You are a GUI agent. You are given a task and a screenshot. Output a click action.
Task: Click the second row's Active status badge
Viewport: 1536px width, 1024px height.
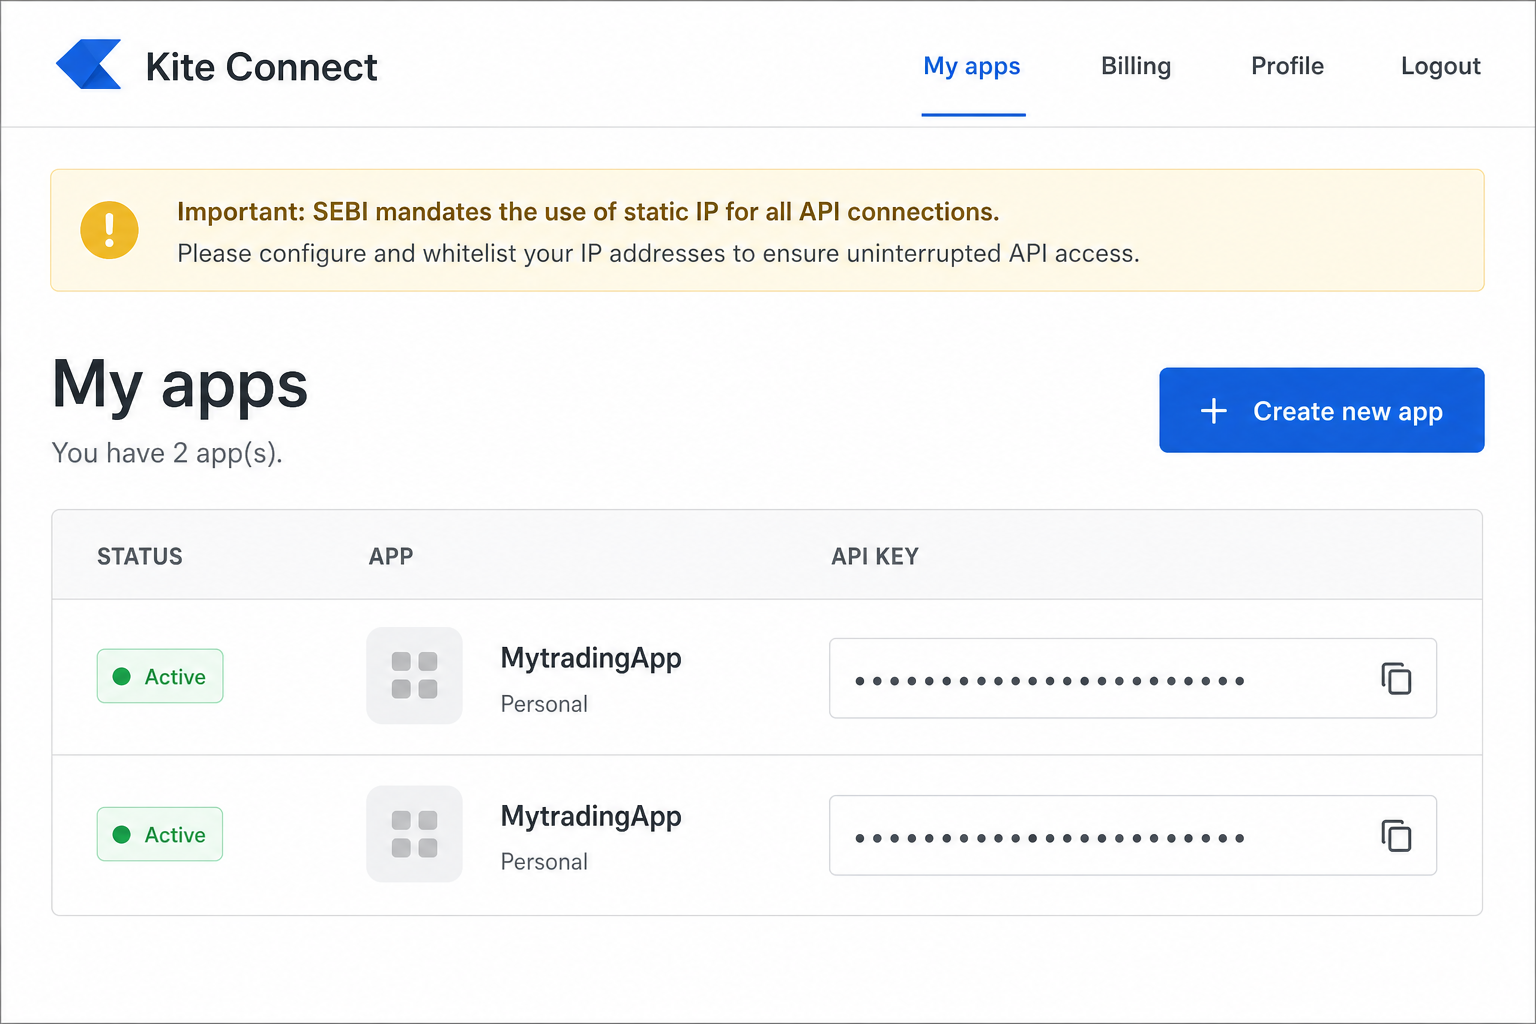click(160, 834)
